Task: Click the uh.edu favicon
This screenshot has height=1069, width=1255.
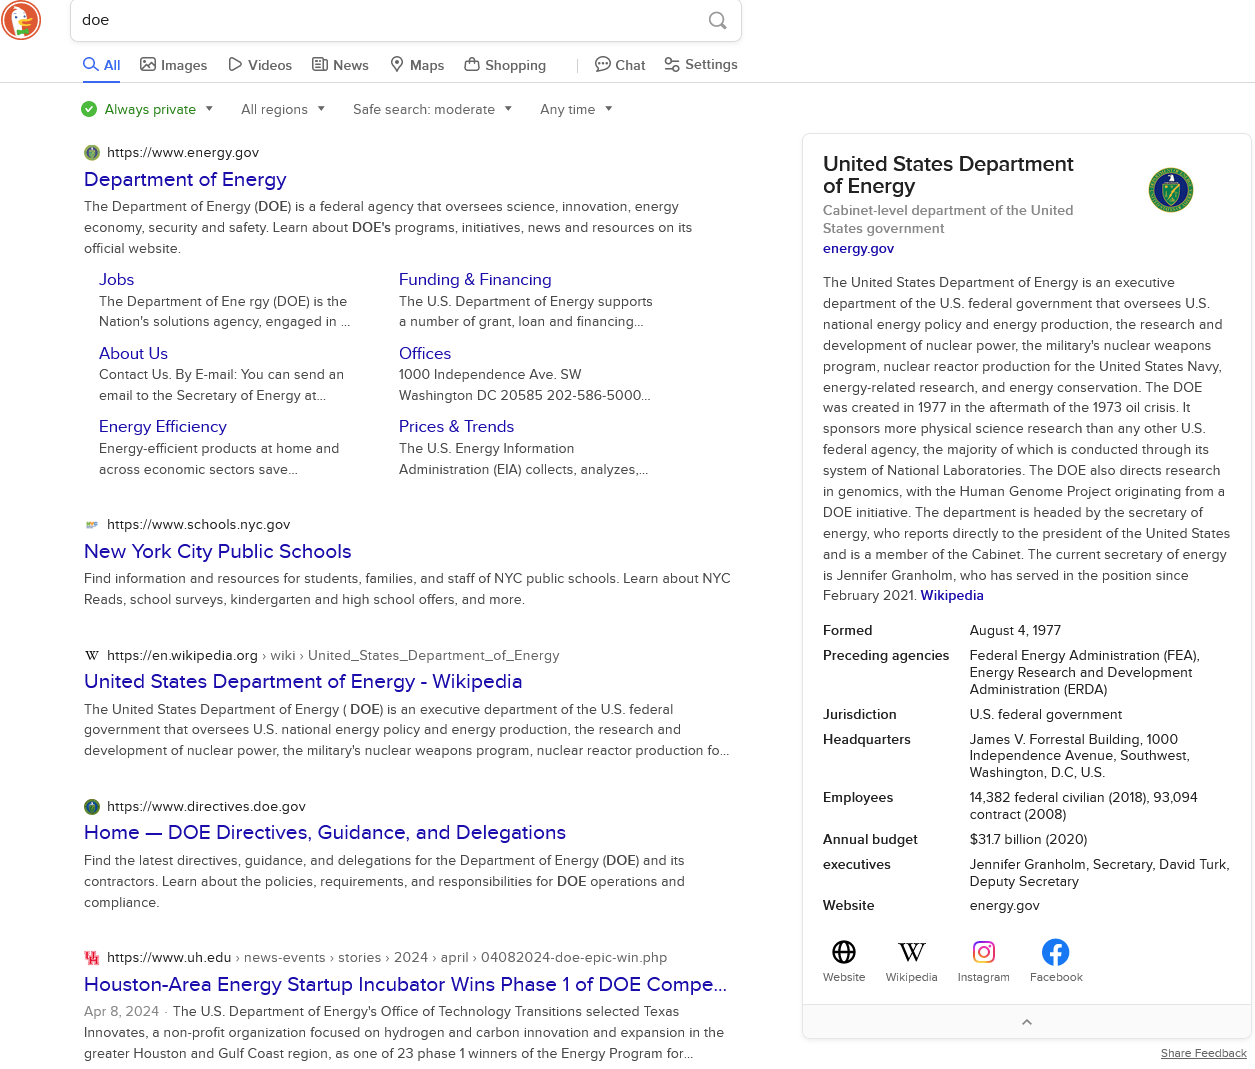Action: click(x=92, y=958)
